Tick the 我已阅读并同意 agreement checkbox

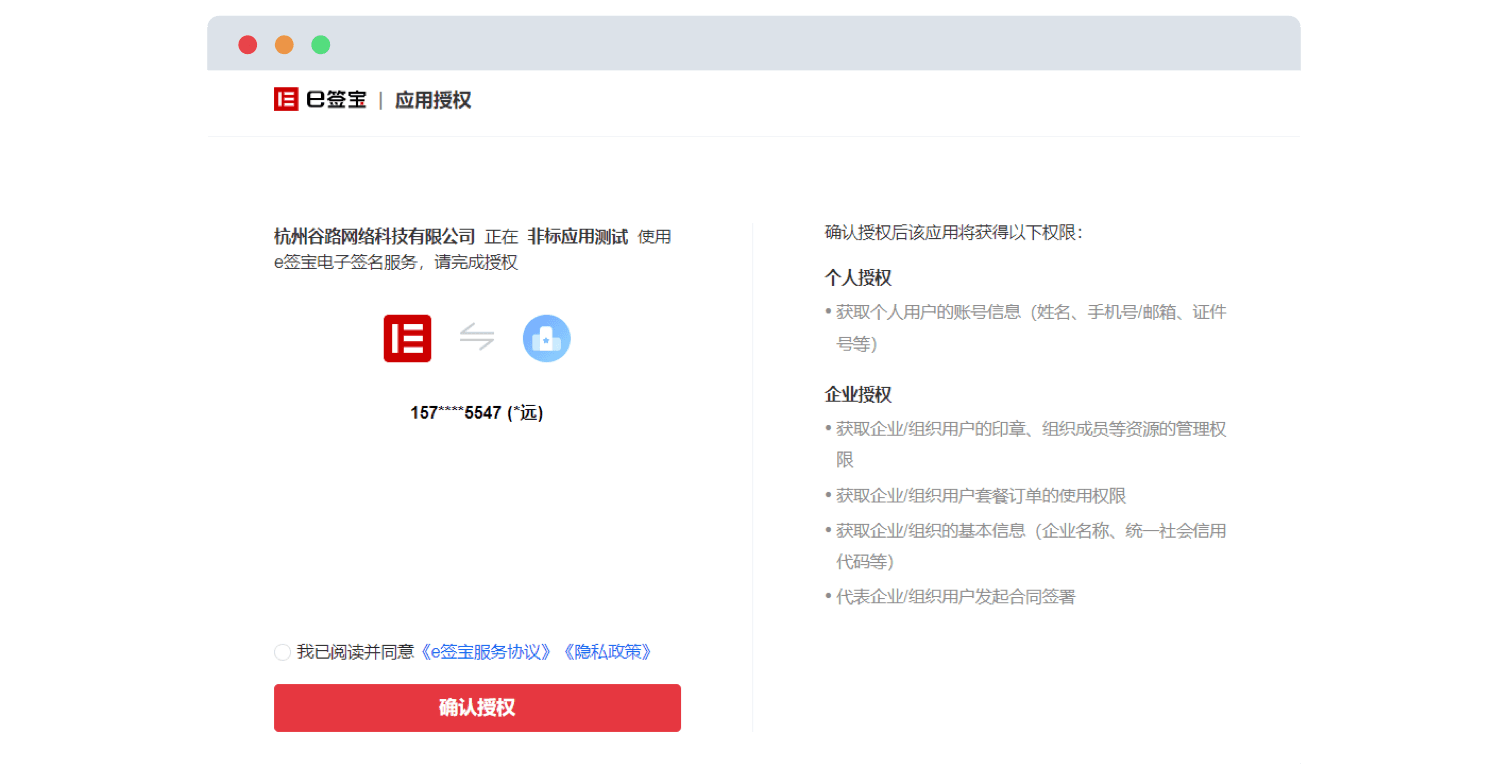[282, 652]
